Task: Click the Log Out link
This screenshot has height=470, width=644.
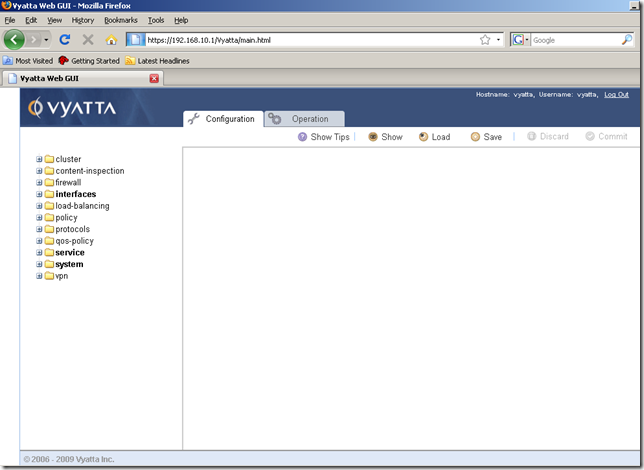Action: point(616,95)
